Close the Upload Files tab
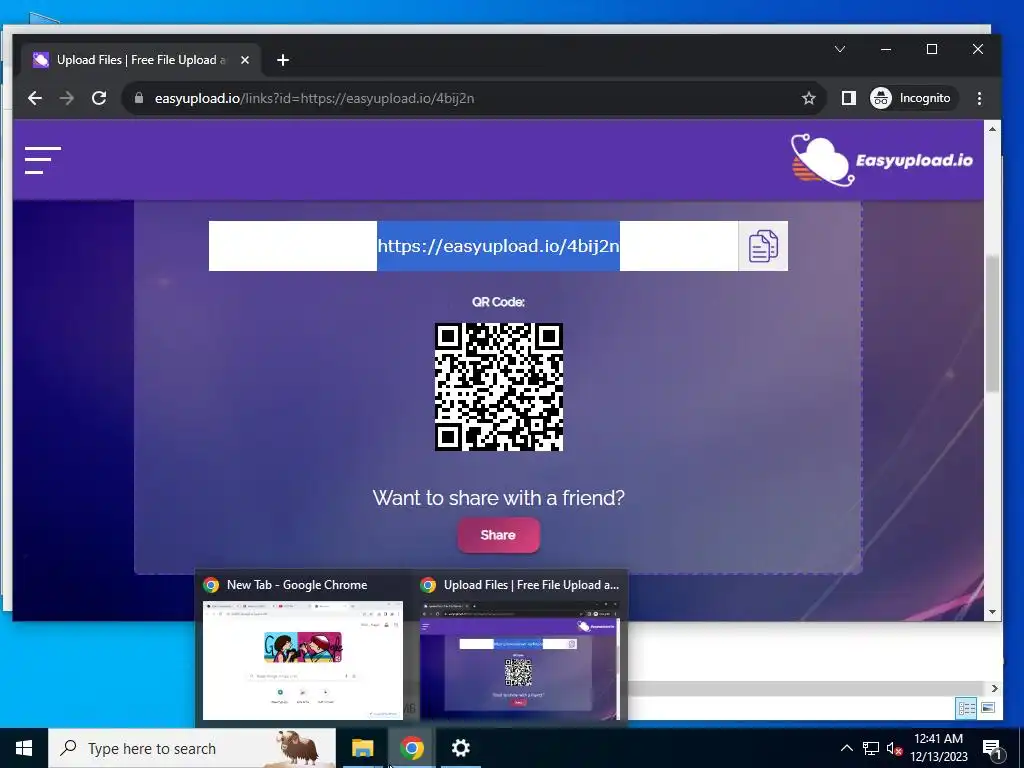The height and width of the screenshot is (768, 1024). pos(245,60)
